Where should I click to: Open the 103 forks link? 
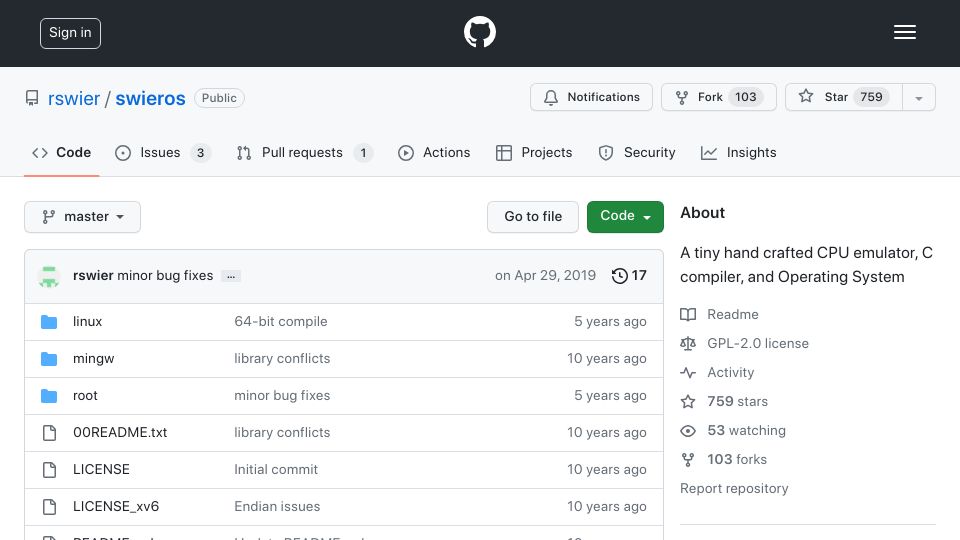pyautogui.click(x=737, y=459)
